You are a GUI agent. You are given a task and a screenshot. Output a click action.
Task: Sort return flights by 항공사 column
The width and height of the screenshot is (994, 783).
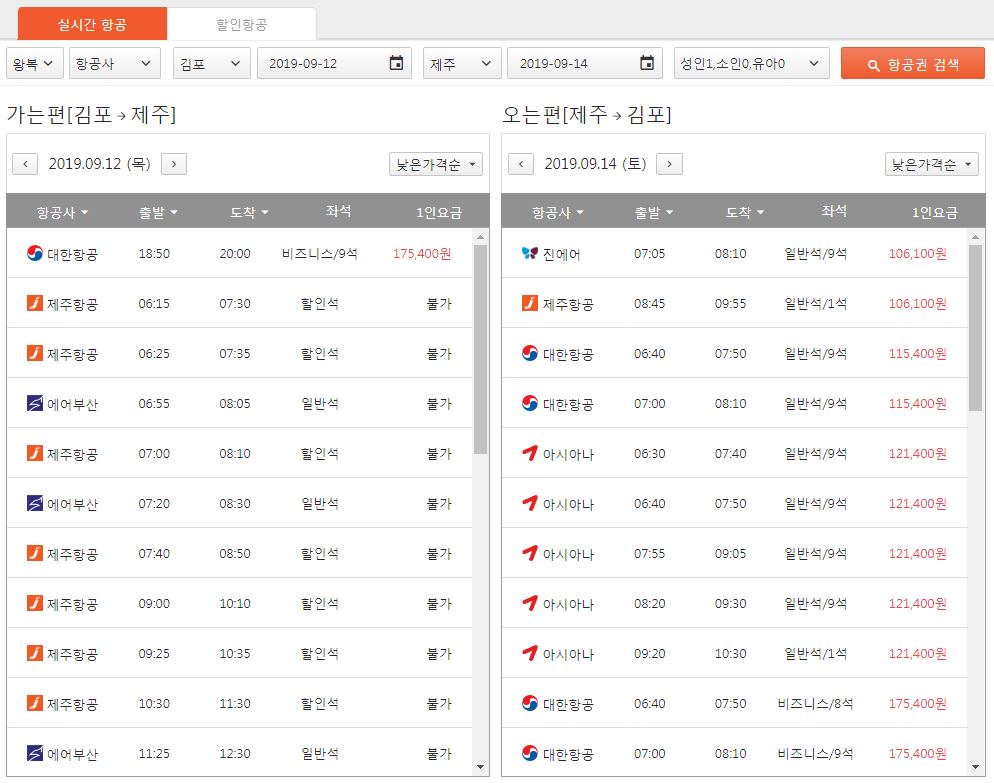click(557, 212)
